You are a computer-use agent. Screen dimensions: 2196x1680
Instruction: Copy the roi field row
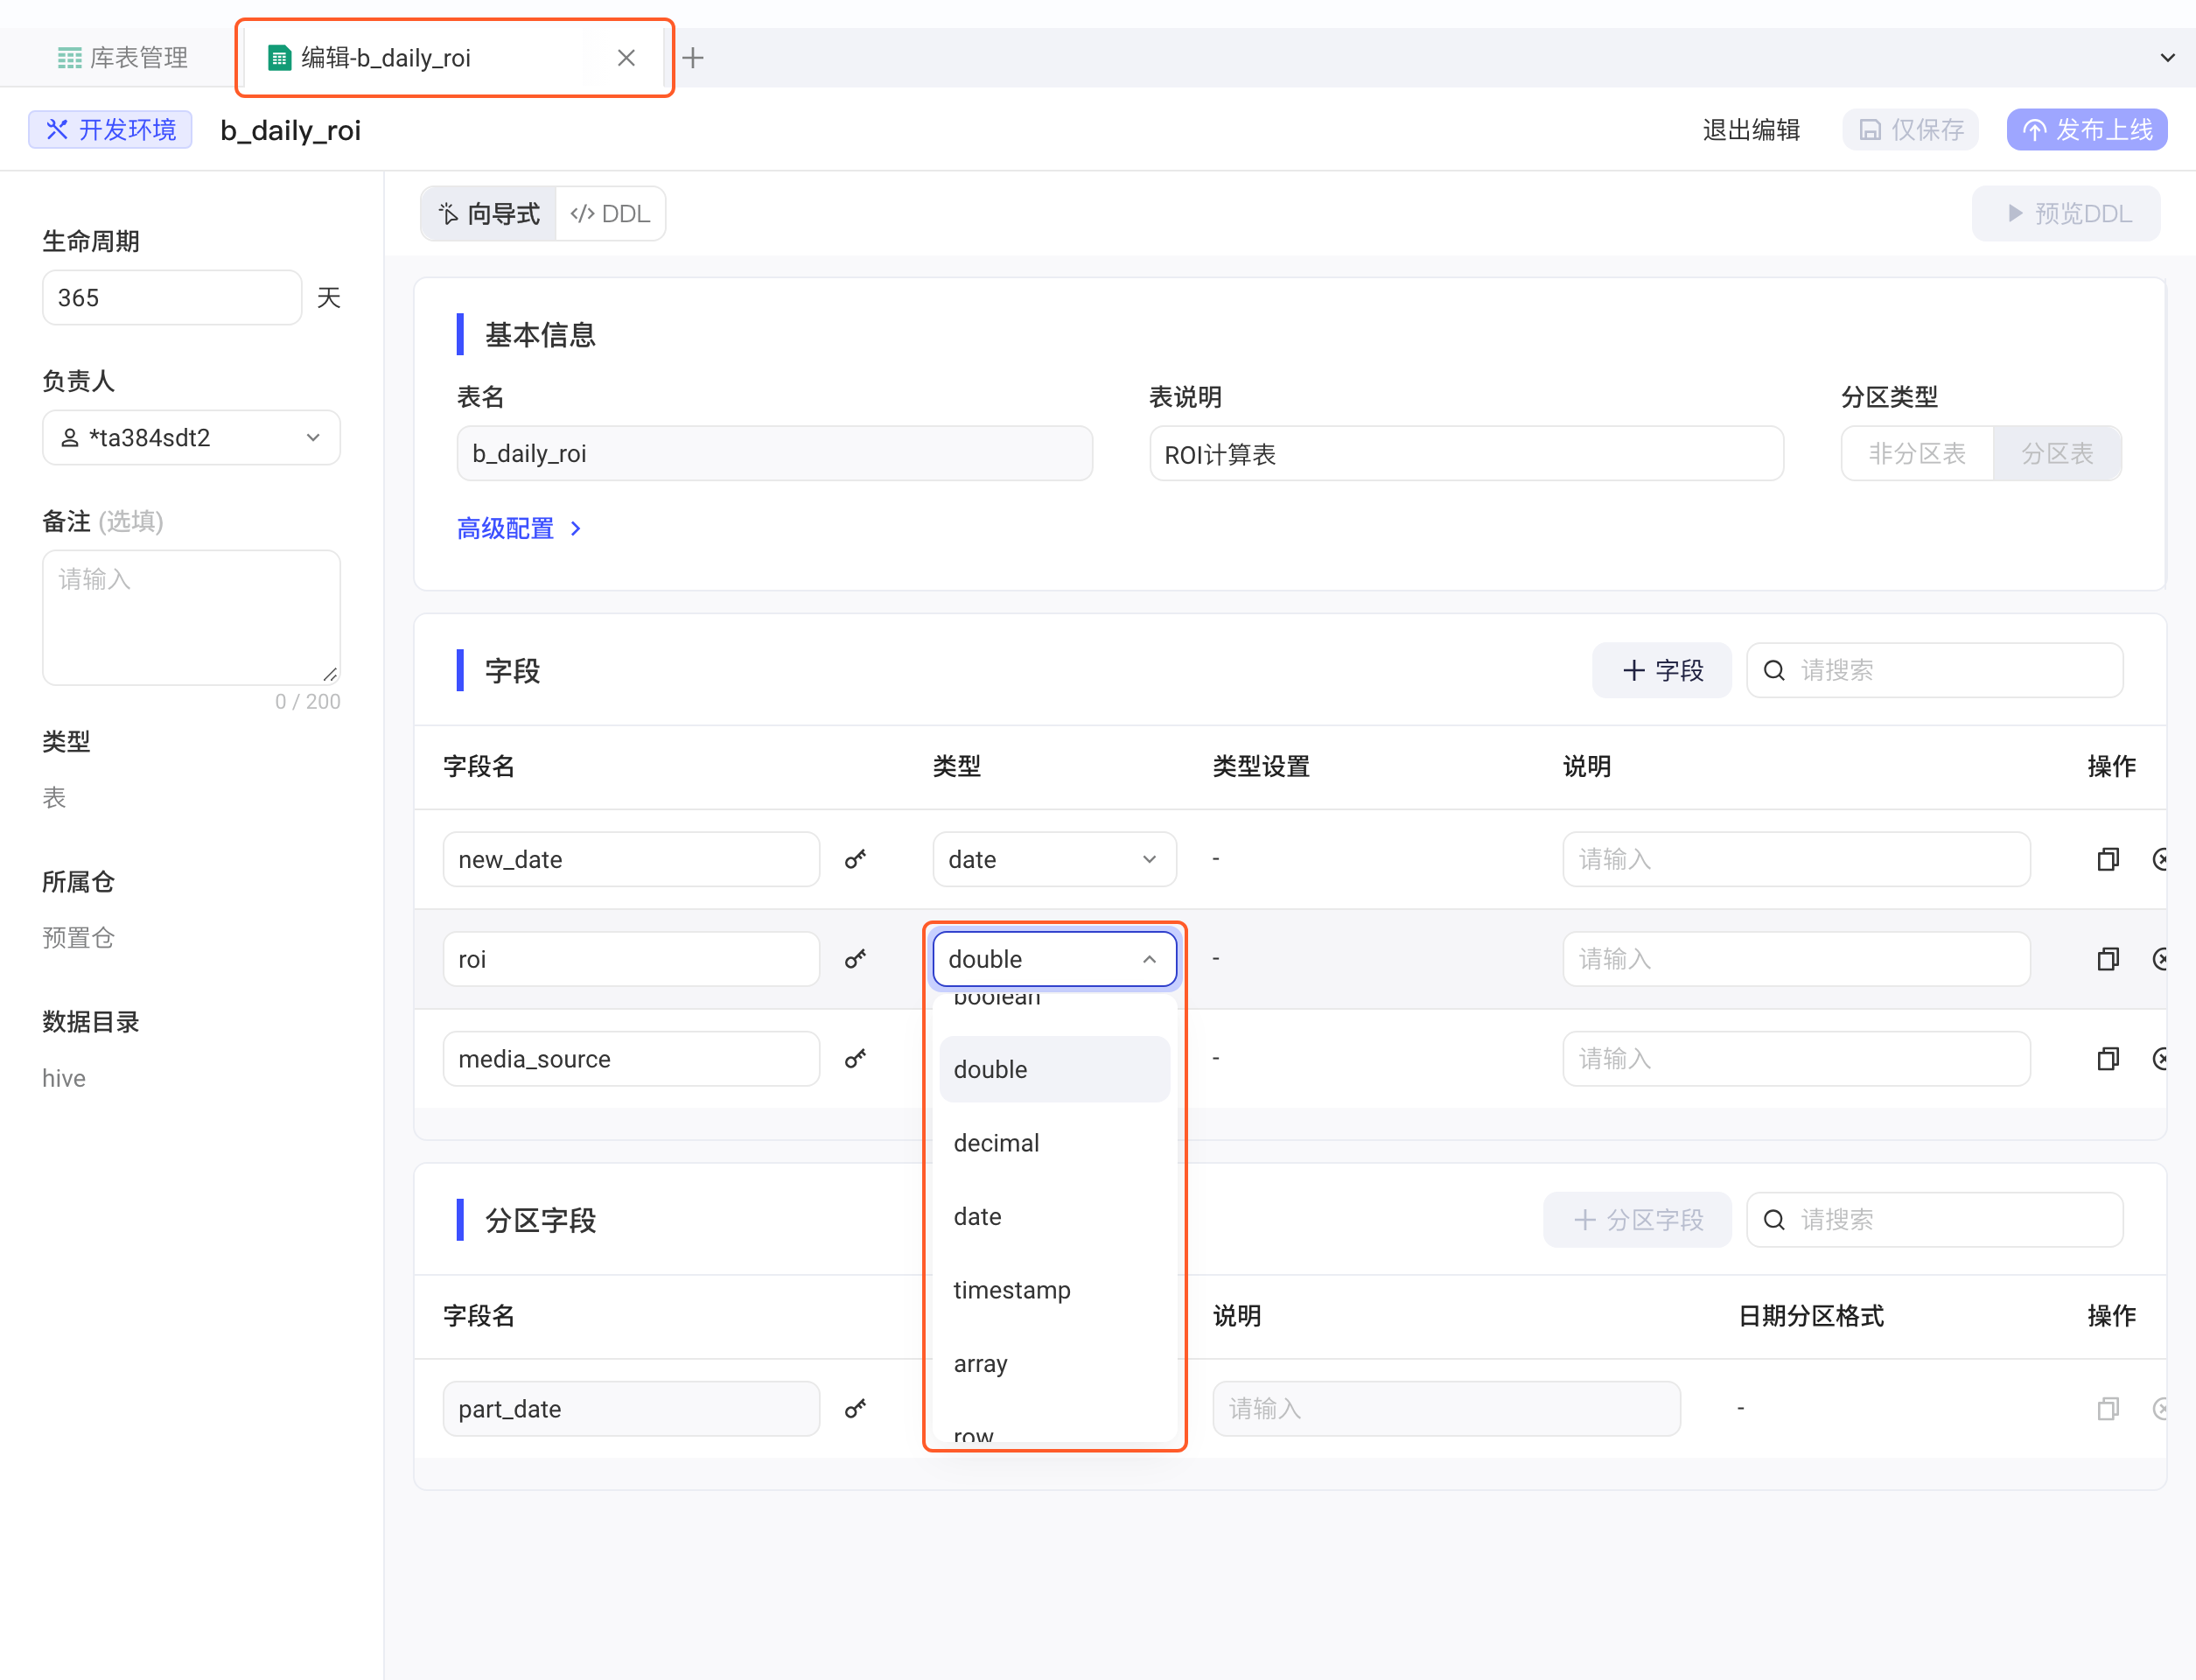pos(2108,959)
